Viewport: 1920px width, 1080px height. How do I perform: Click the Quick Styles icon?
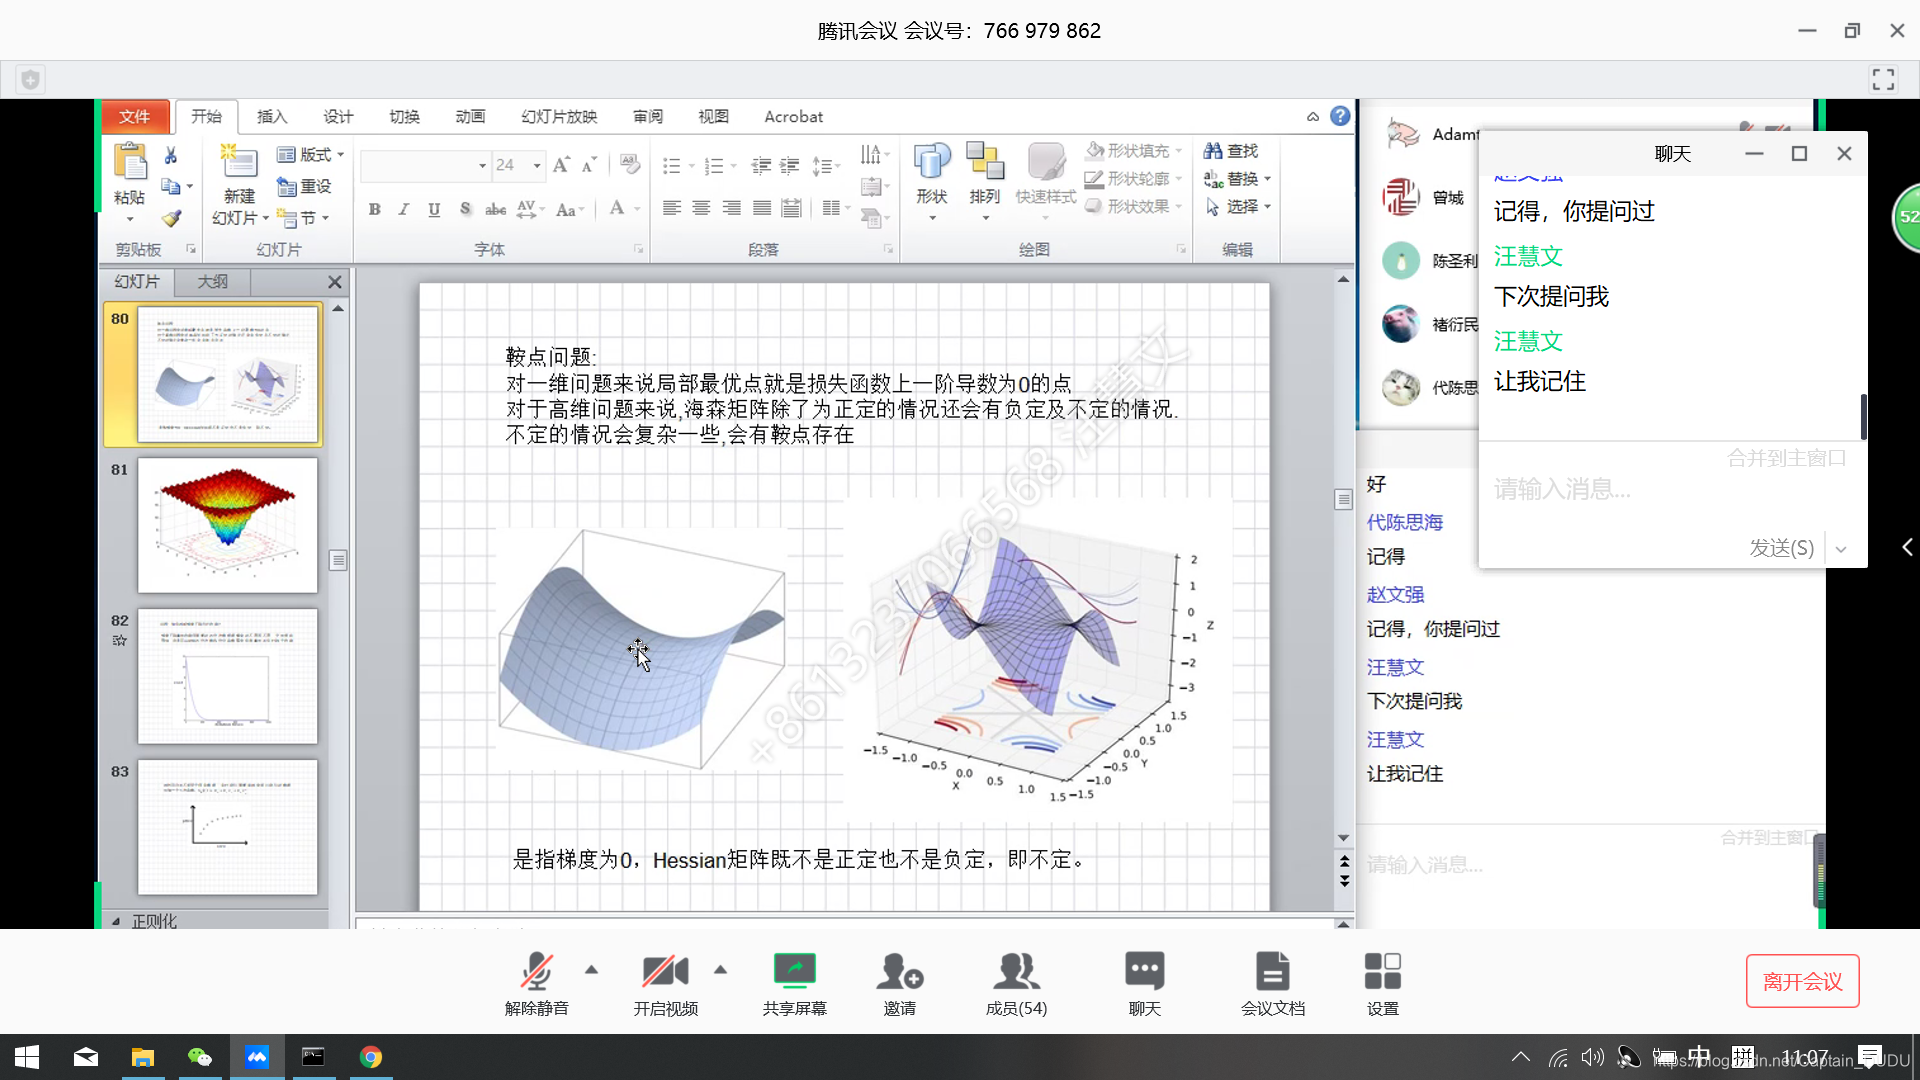(1046, 161)
